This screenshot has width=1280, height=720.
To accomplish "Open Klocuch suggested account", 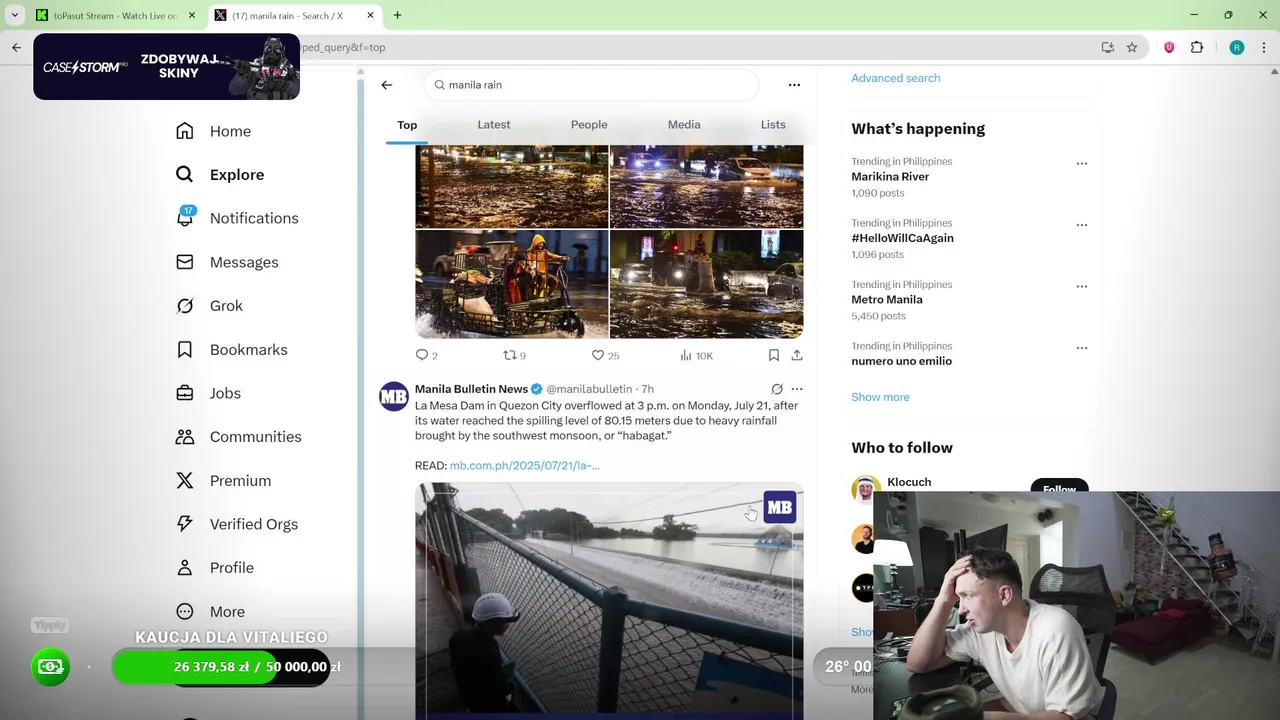I will (909, 482).
